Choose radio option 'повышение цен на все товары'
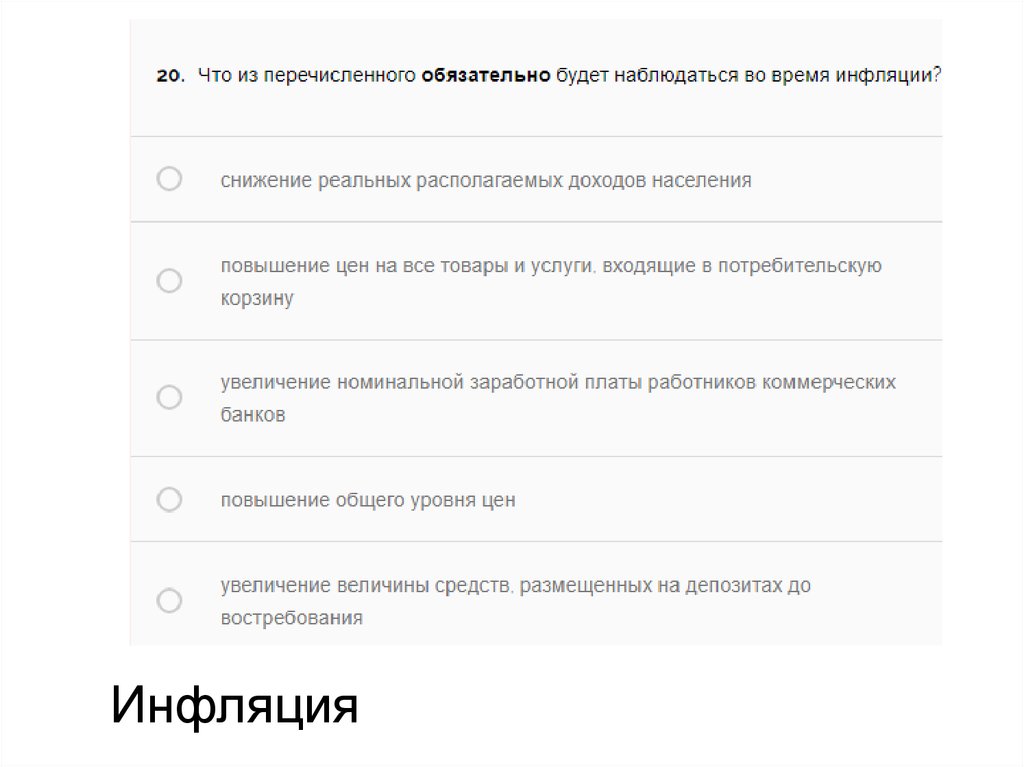1024x767 pixels. click(x=170, y=280)
